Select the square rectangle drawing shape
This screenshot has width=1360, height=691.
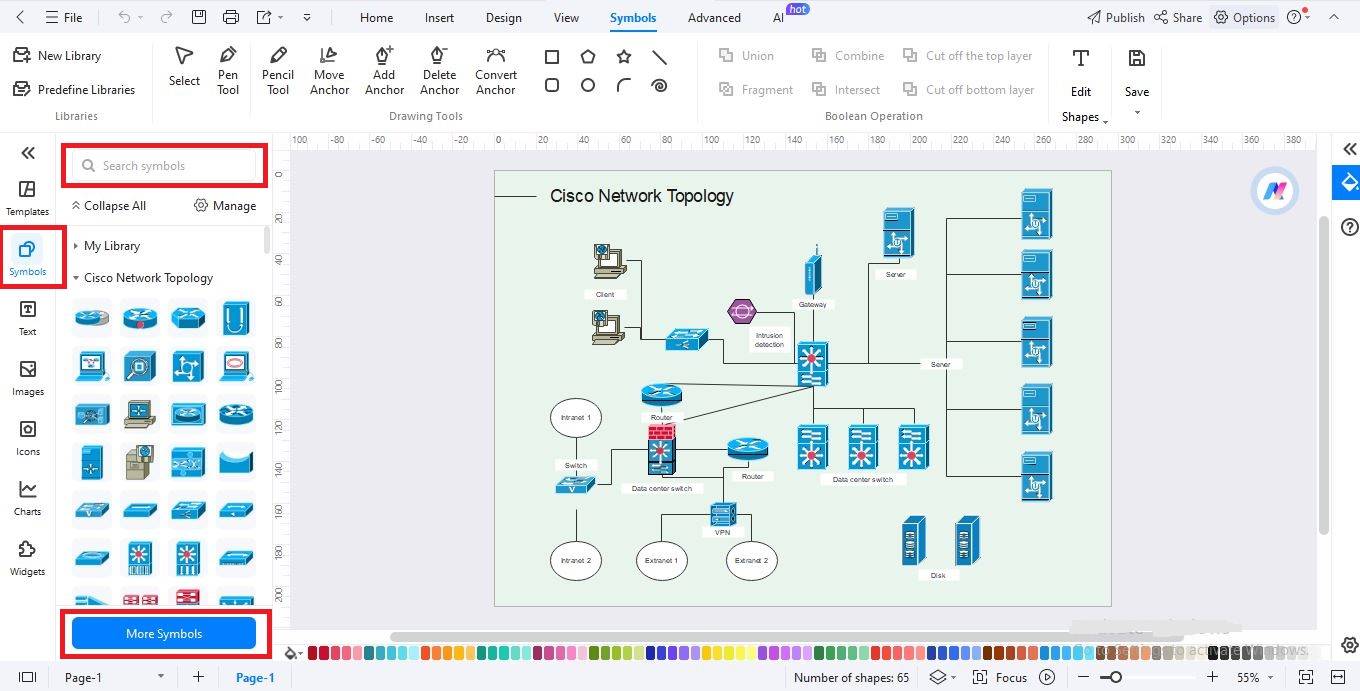pos(552,57)
